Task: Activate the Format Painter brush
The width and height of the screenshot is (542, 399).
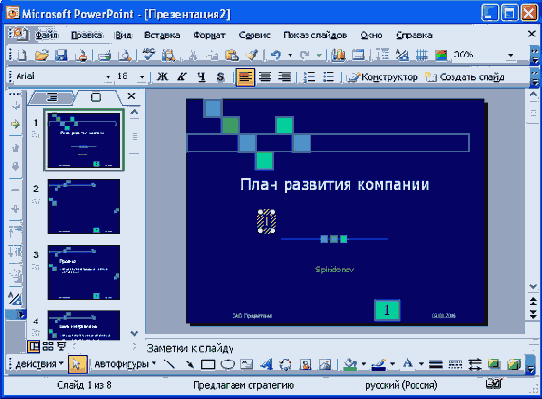Action: point(252,55)
